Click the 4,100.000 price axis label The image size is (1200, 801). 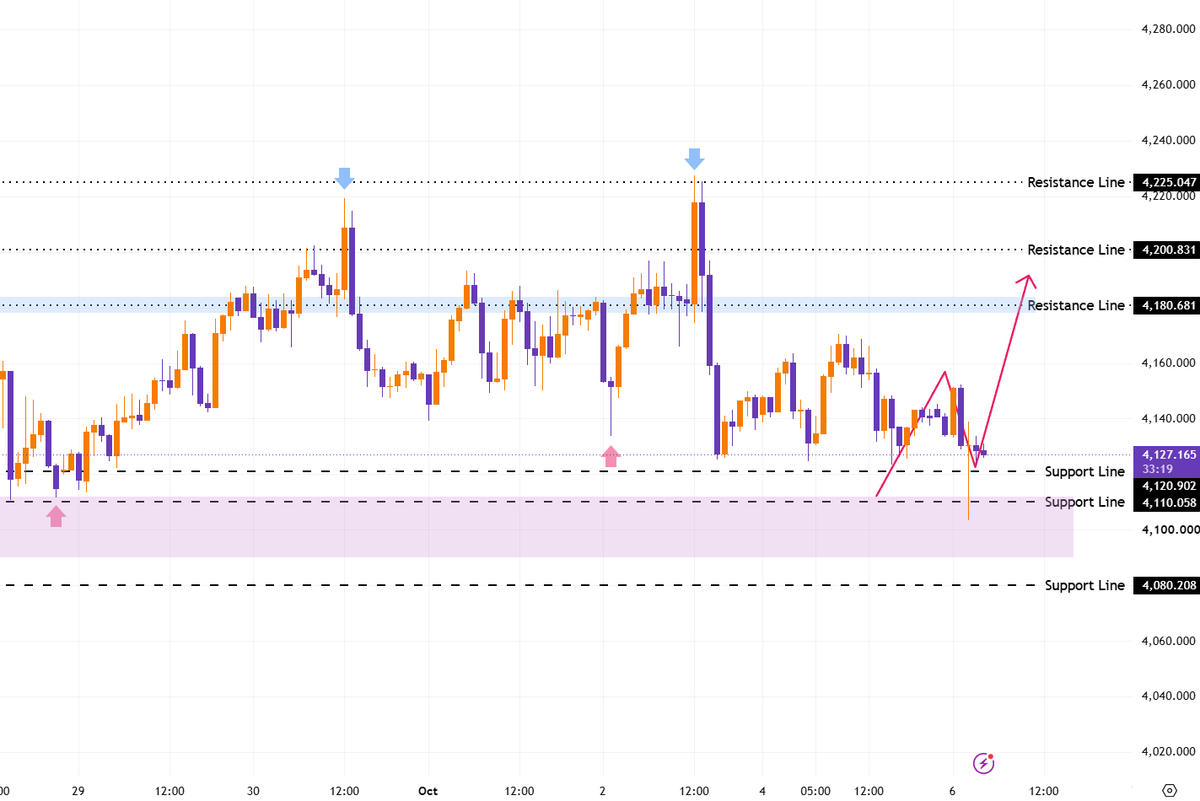pos(1169,529)
